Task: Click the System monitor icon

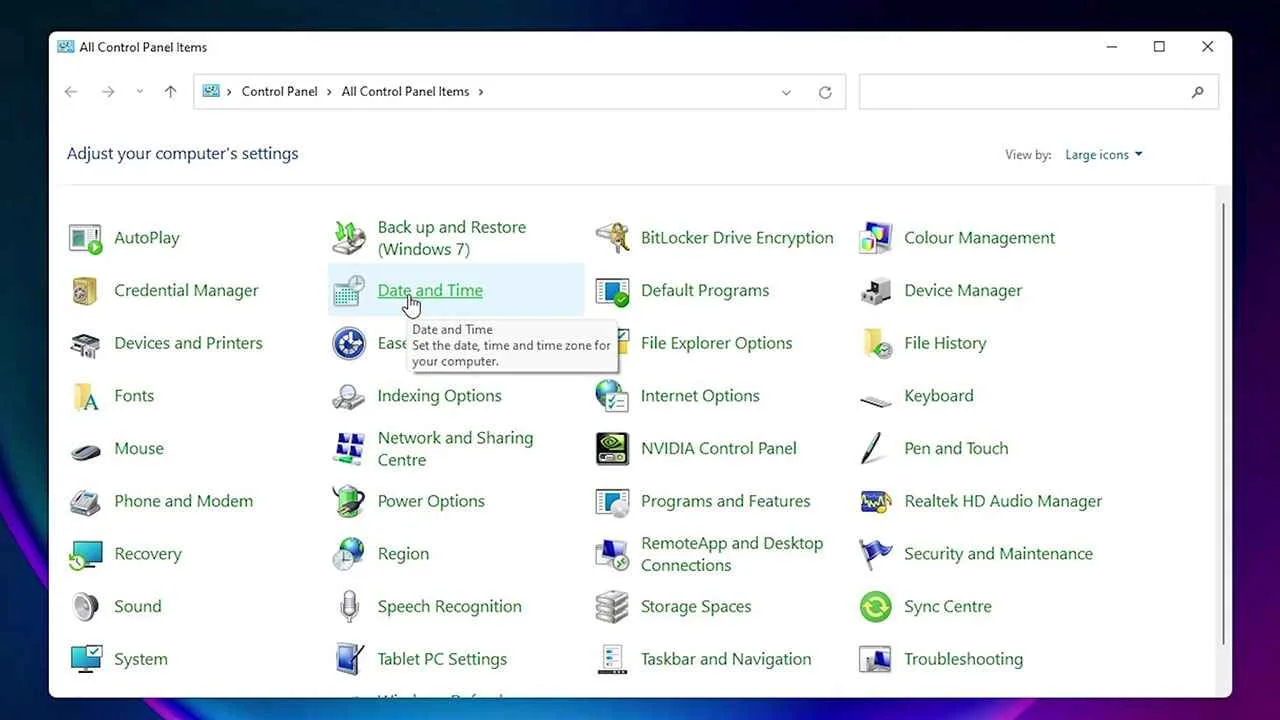Action: pos(86,660)
